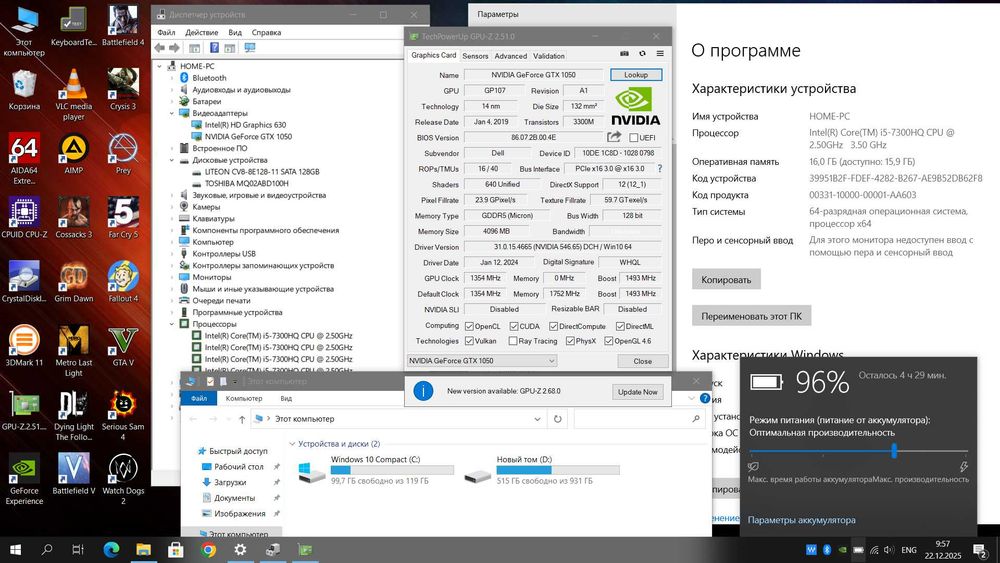Click the Lookup button in GPU-Z
The image size is (1000, 563).
pyautogui.click(x=636, y=75)
